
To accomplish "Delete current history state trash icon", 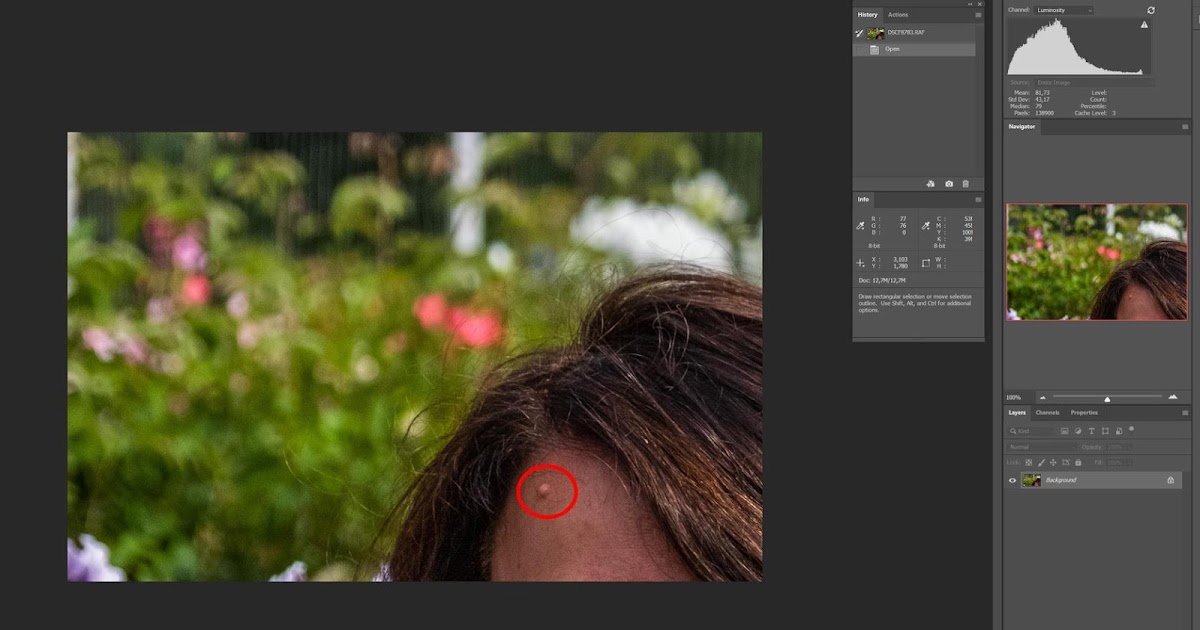I will (965, 184).
